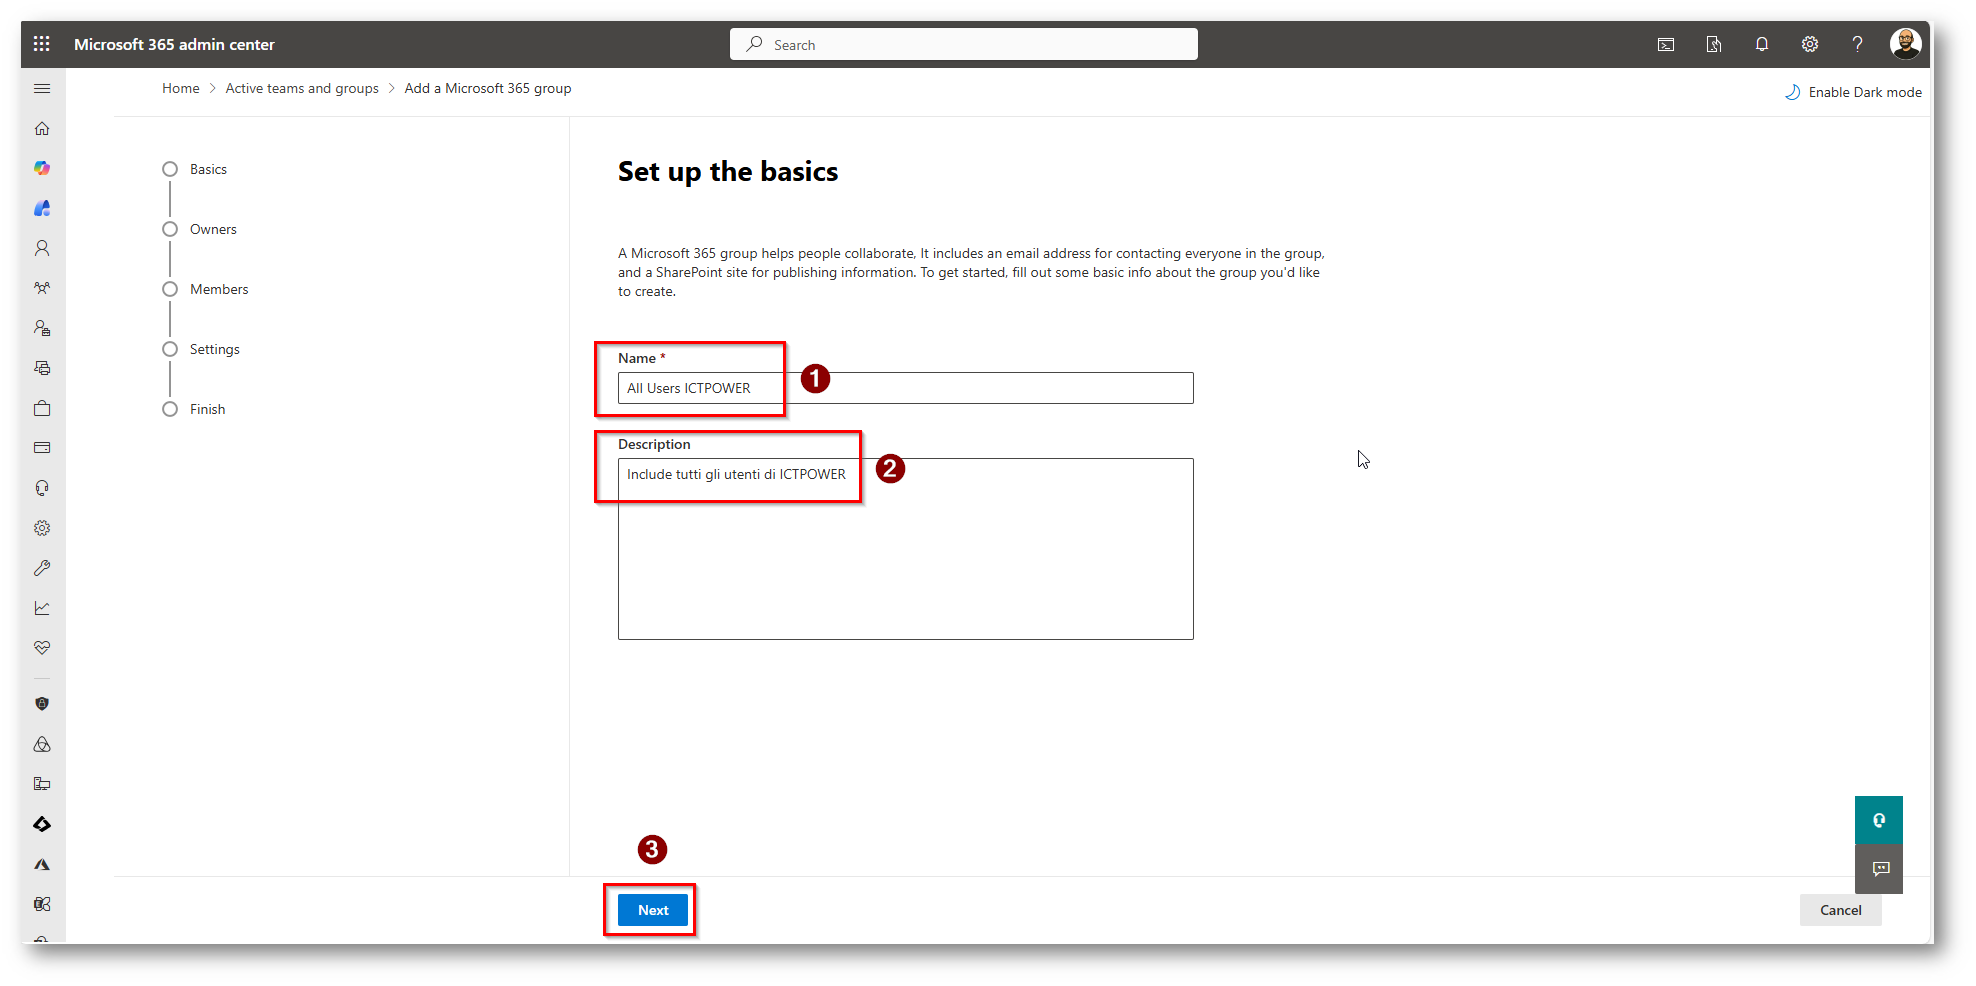
Task: Open Users section in the sidebar
Action: coord(42,248)
